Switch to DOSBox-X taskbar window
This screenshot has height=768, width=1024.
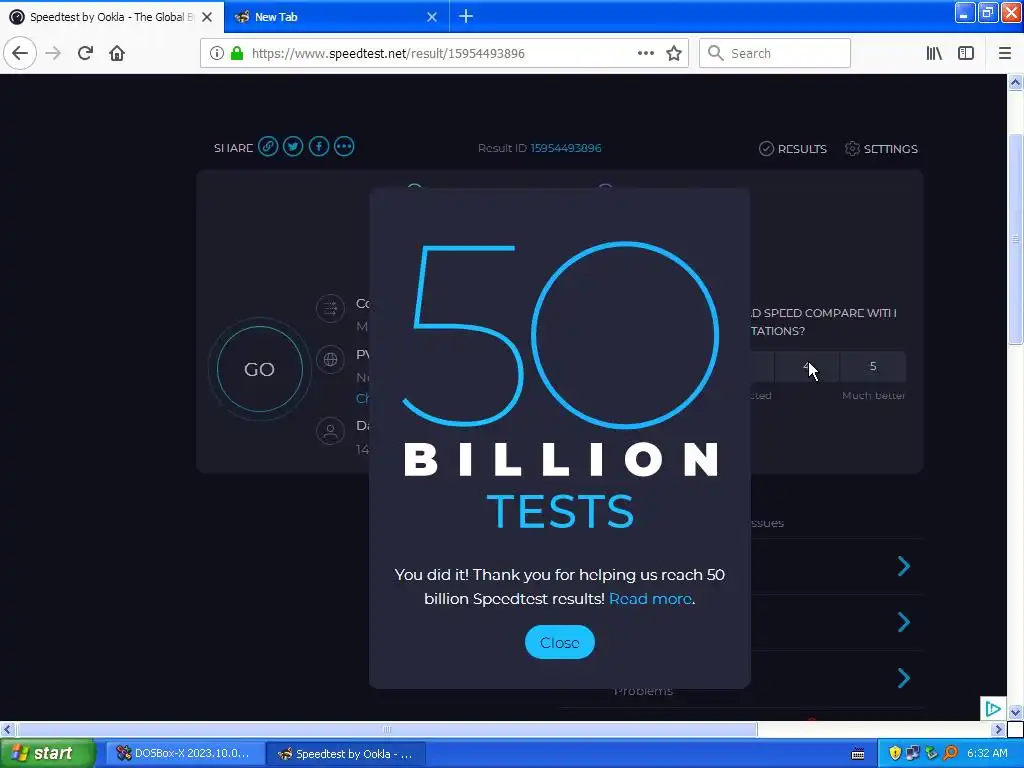186,754
